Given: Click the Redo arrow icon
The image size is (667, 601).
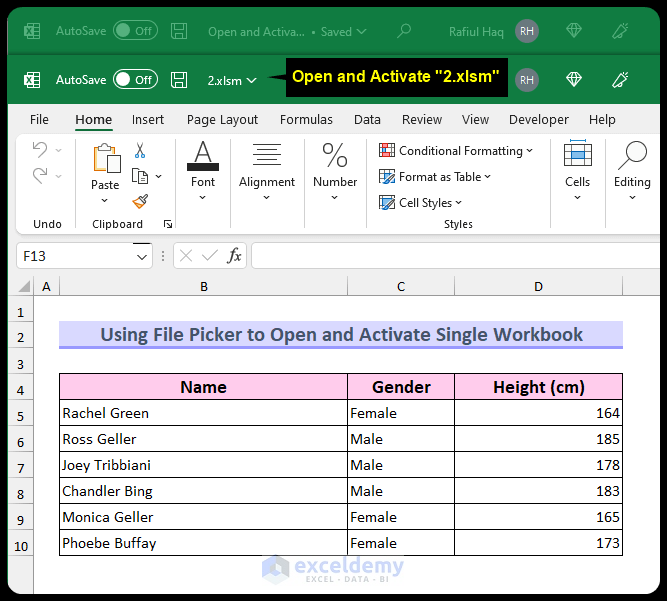Looking at the screenshot, I should coord(40,176).
